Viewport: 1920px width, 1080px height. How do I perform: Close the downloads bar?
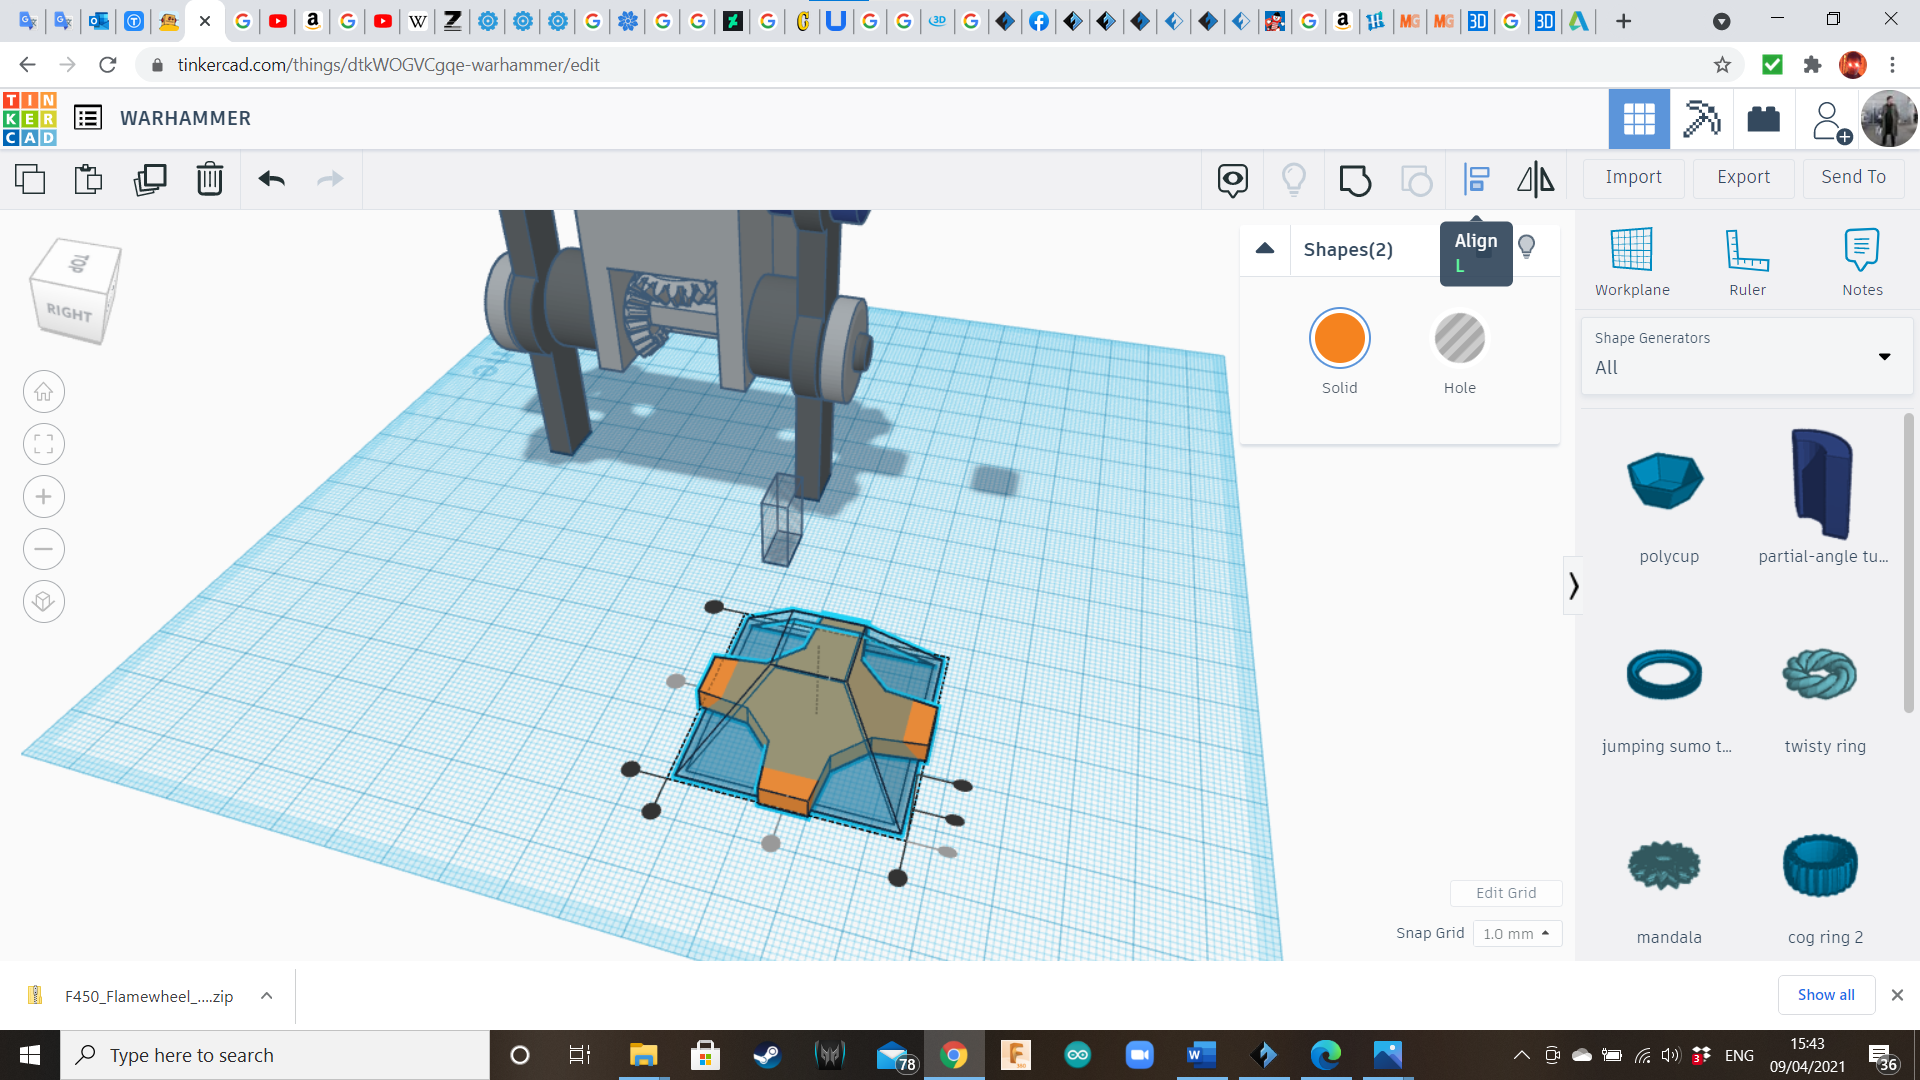(x=1897, y=995)
